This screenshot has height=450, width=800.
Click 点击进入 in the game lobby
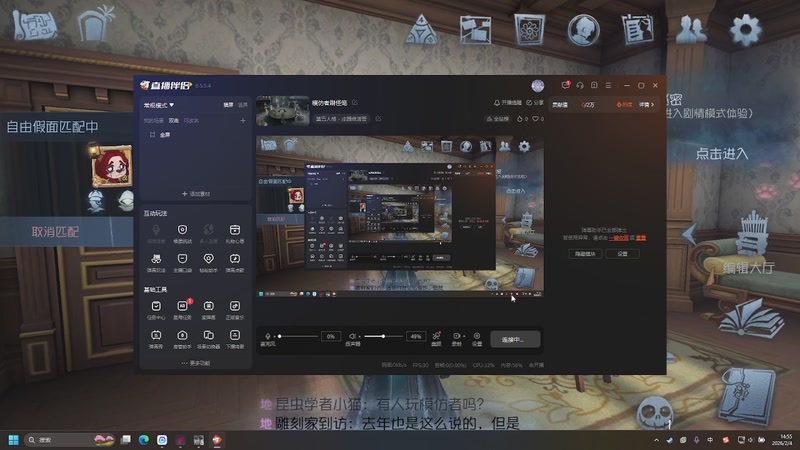coord(722,154)
